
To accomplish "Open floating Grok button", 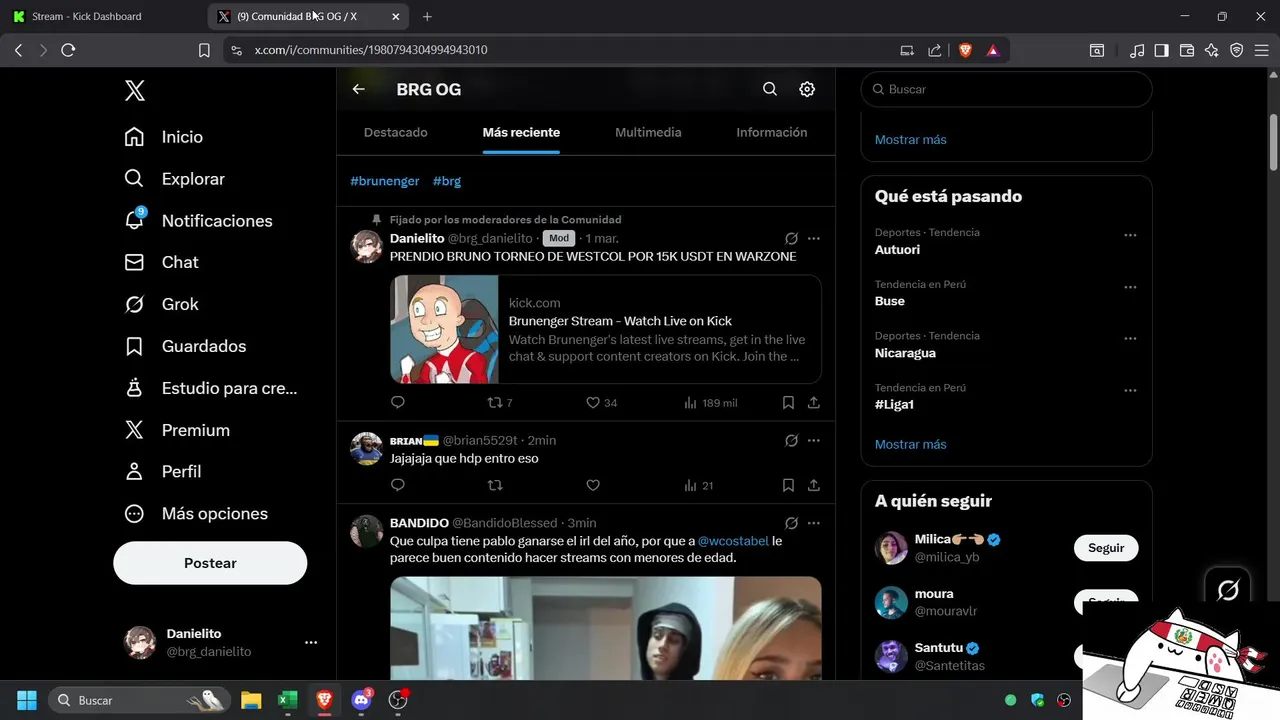I will (x=1228, y=590).
